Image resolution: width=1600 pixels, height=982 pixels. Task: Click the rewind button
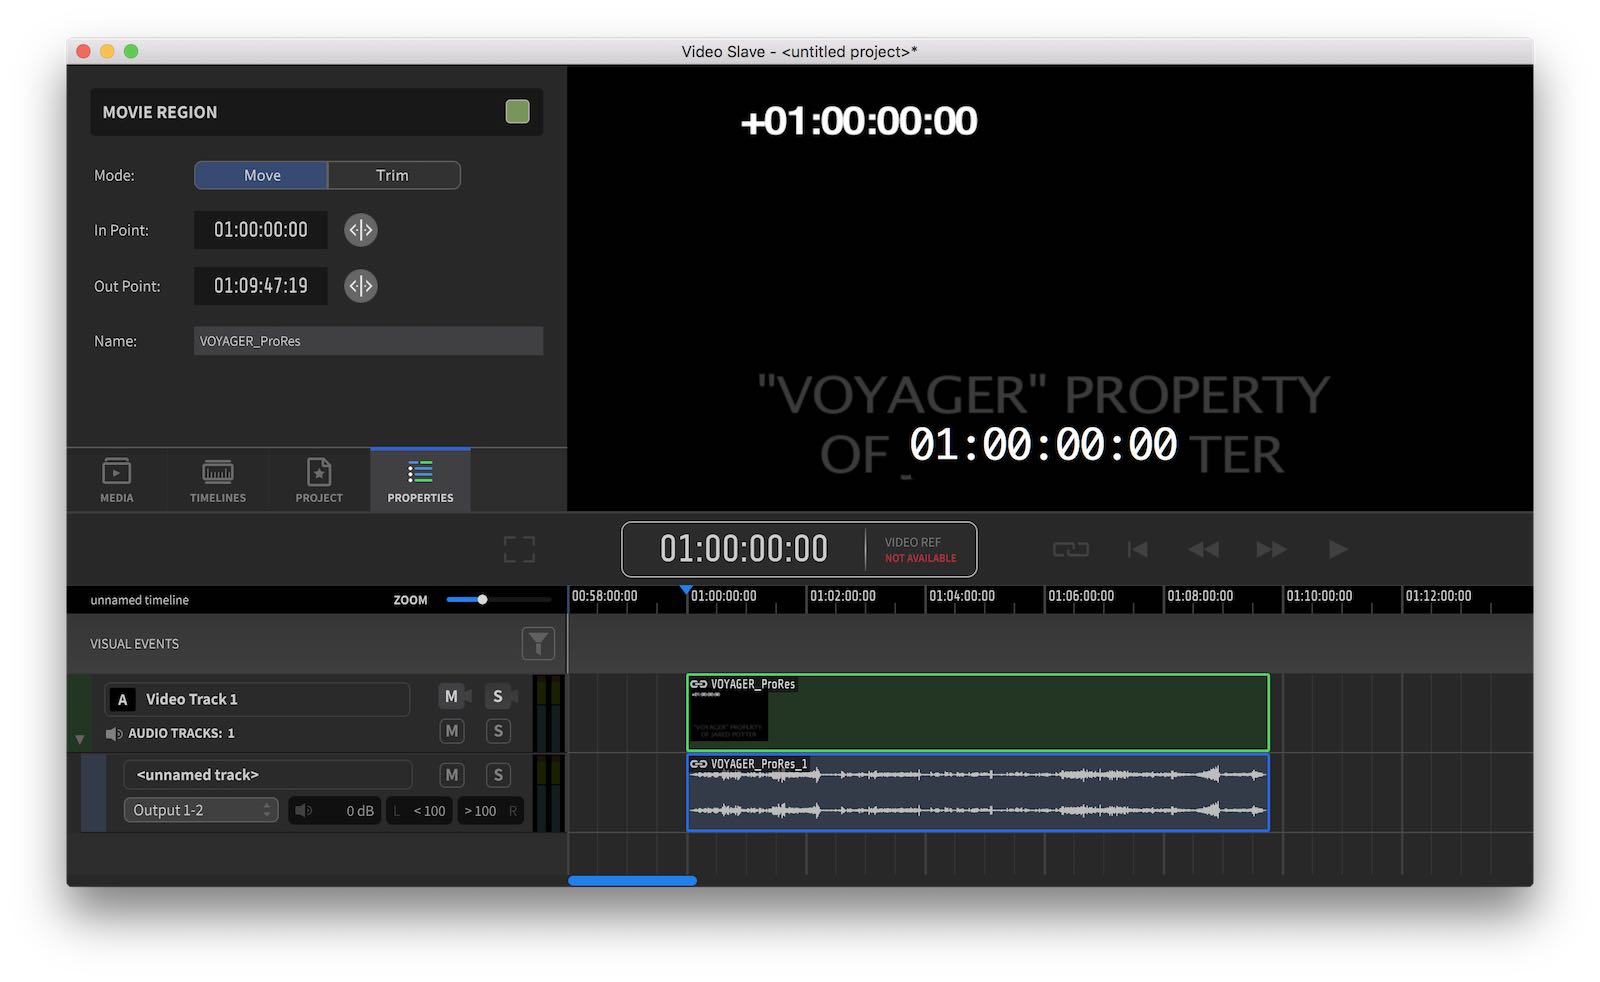coord(1203,549)
